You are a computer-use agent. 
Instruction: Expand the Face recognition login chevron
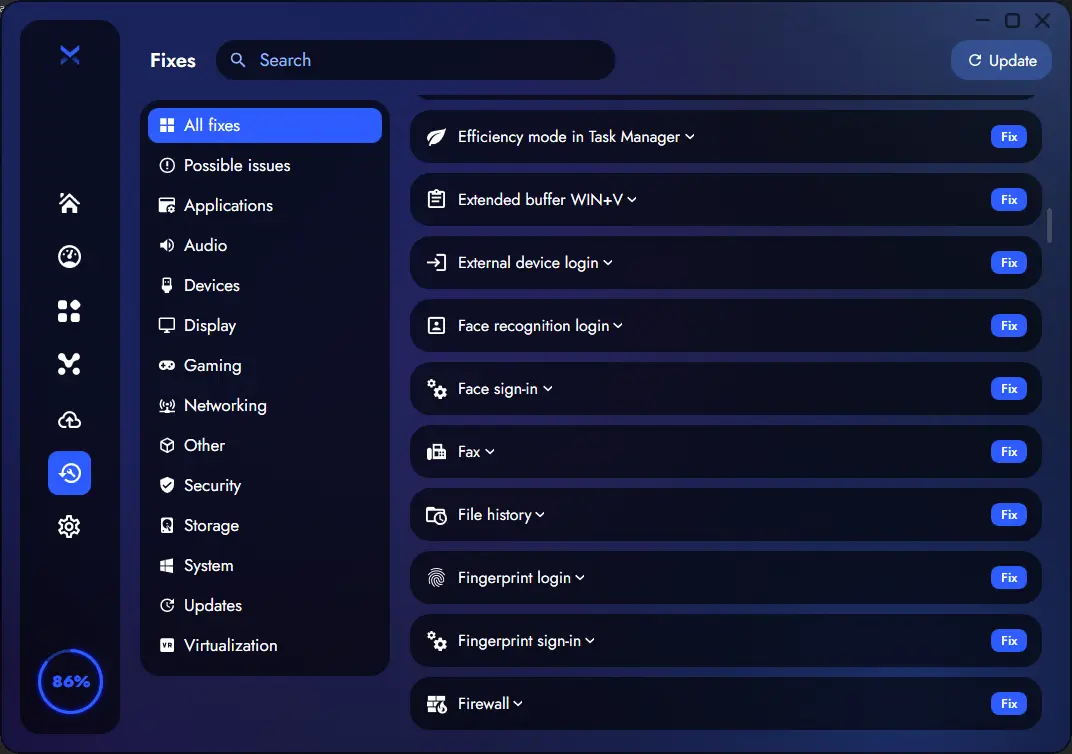click(618, 326)
